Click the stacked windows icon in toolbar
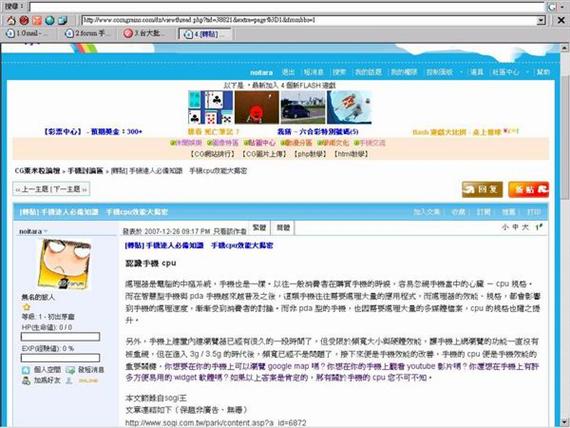570x428 pixels. coord(63,20)
